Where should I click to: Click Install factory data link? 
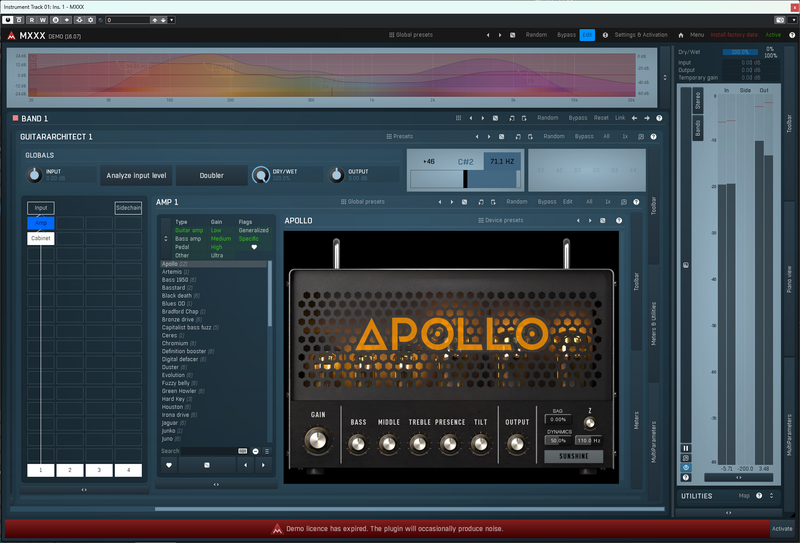coord(734,35)
